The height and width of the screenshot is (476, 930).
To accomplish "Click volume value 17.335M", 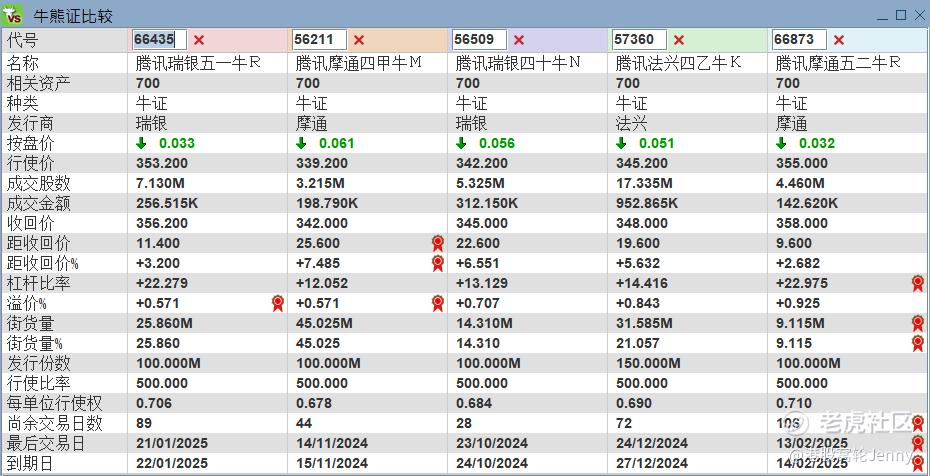I will [x=644, y=183].
